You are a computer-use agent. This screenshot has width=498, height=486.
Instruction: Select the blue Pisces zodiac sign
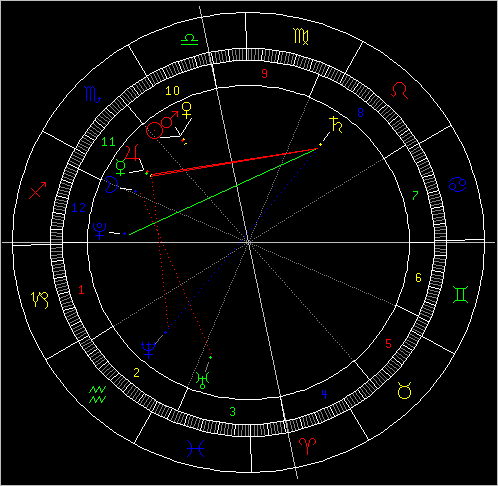pos(195,448)
